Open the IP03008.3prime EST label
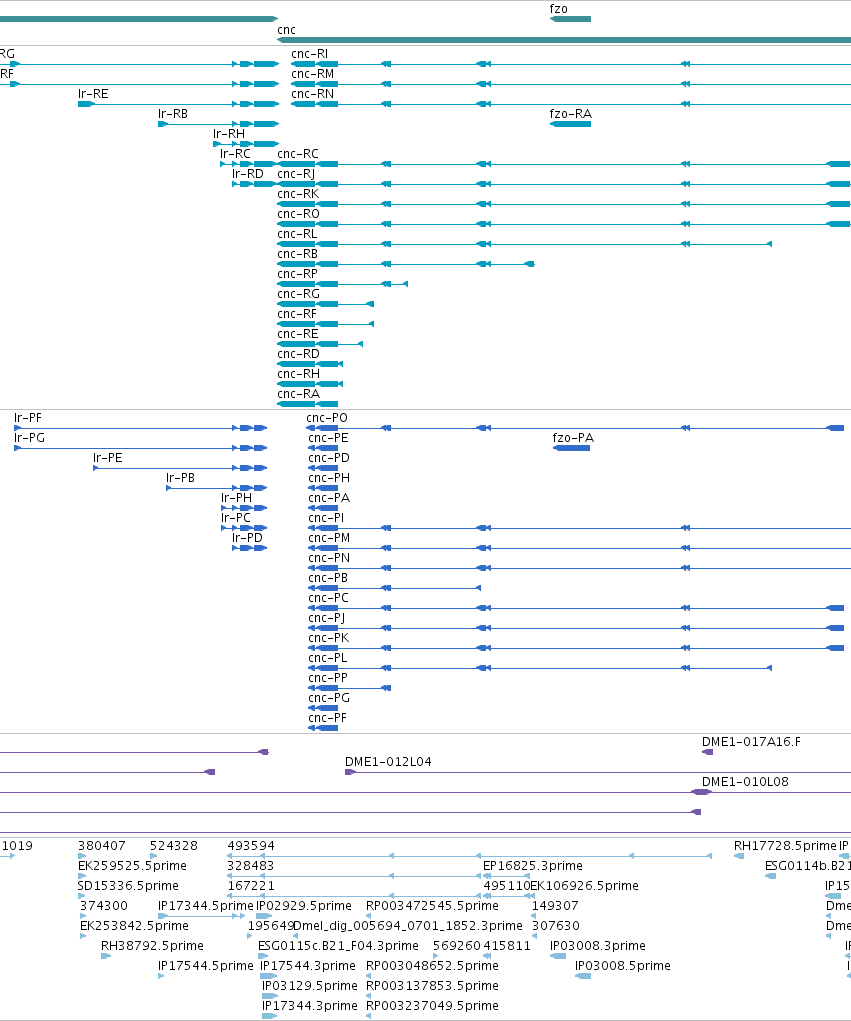This screenshot has height=1021, width=851. [x=598, y=946]
